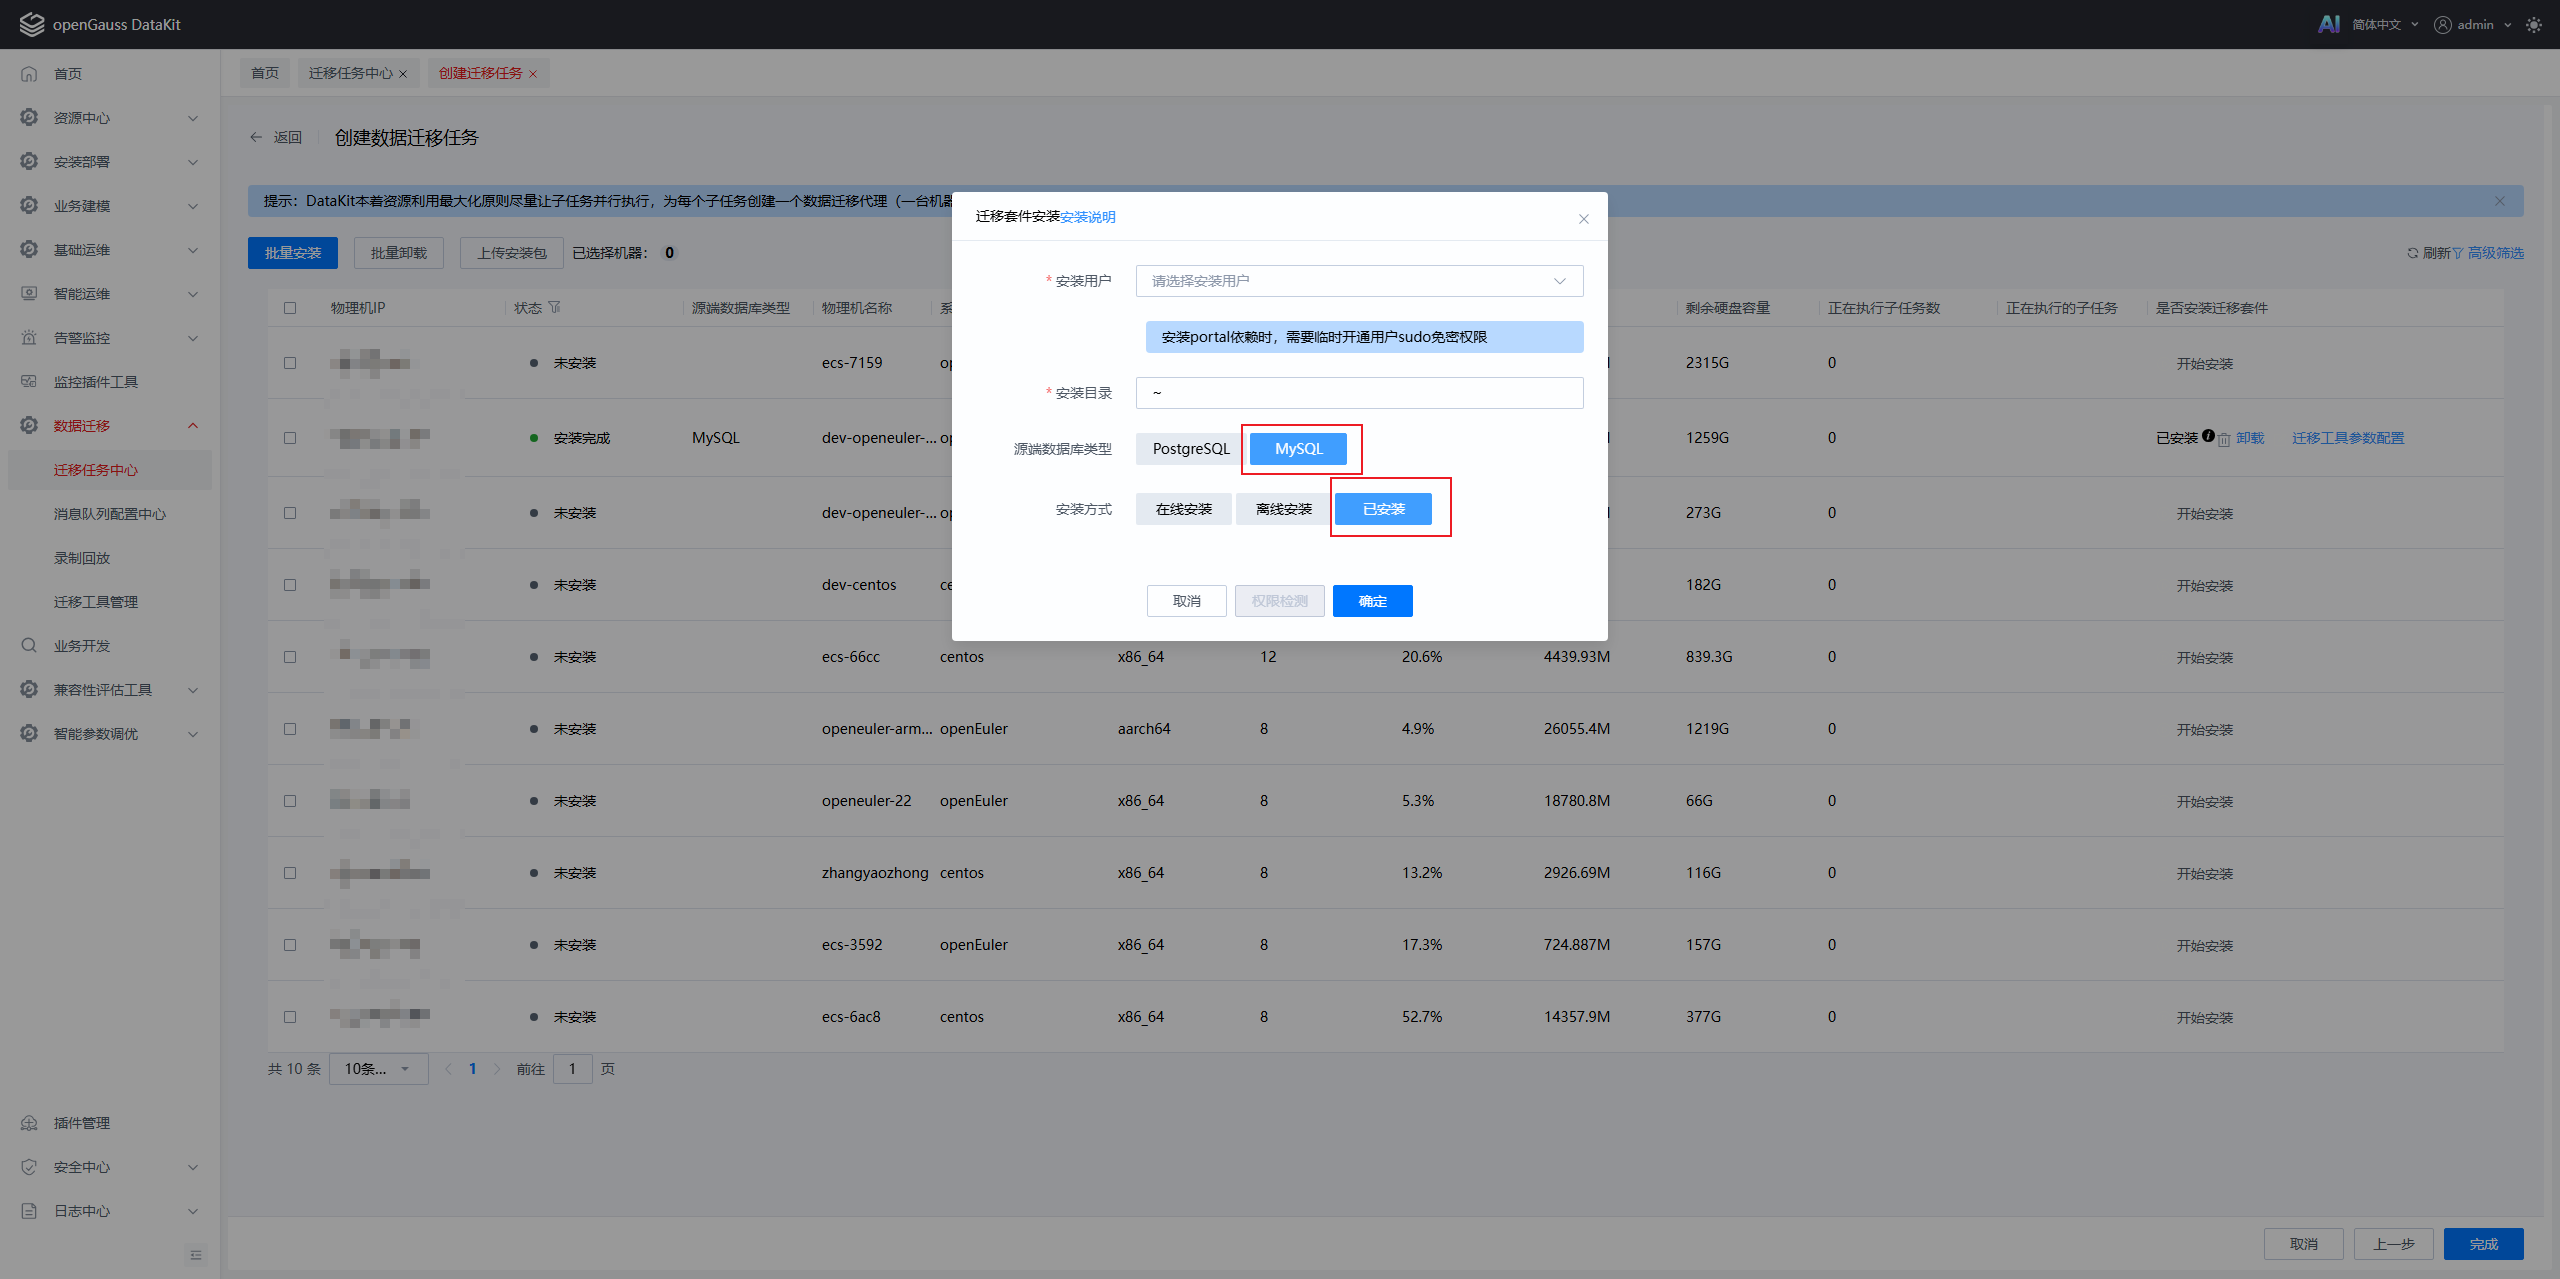
Task: Open the 10条 page size dropdown
Action: pyautogui.click(x=378, y=1069)
